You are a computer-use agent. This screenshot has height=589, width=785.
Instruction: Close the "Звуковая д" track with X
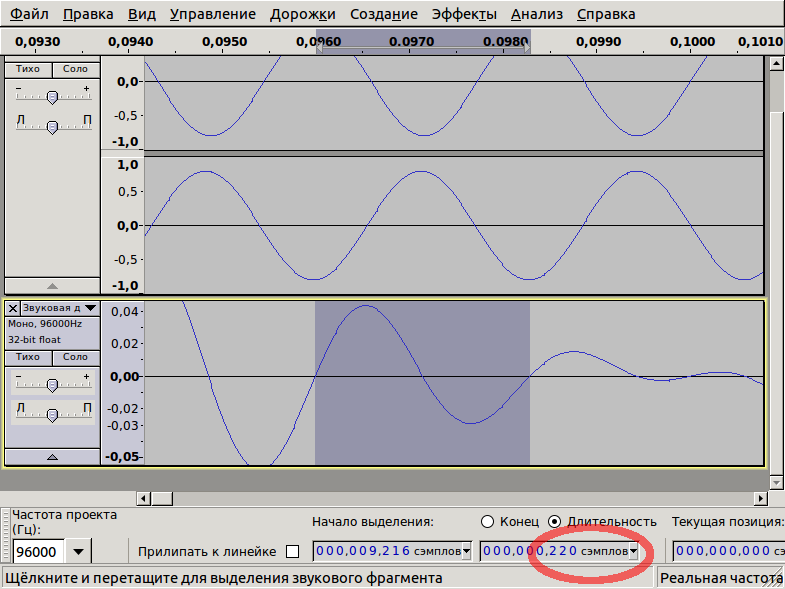click(x=12, y=308)
